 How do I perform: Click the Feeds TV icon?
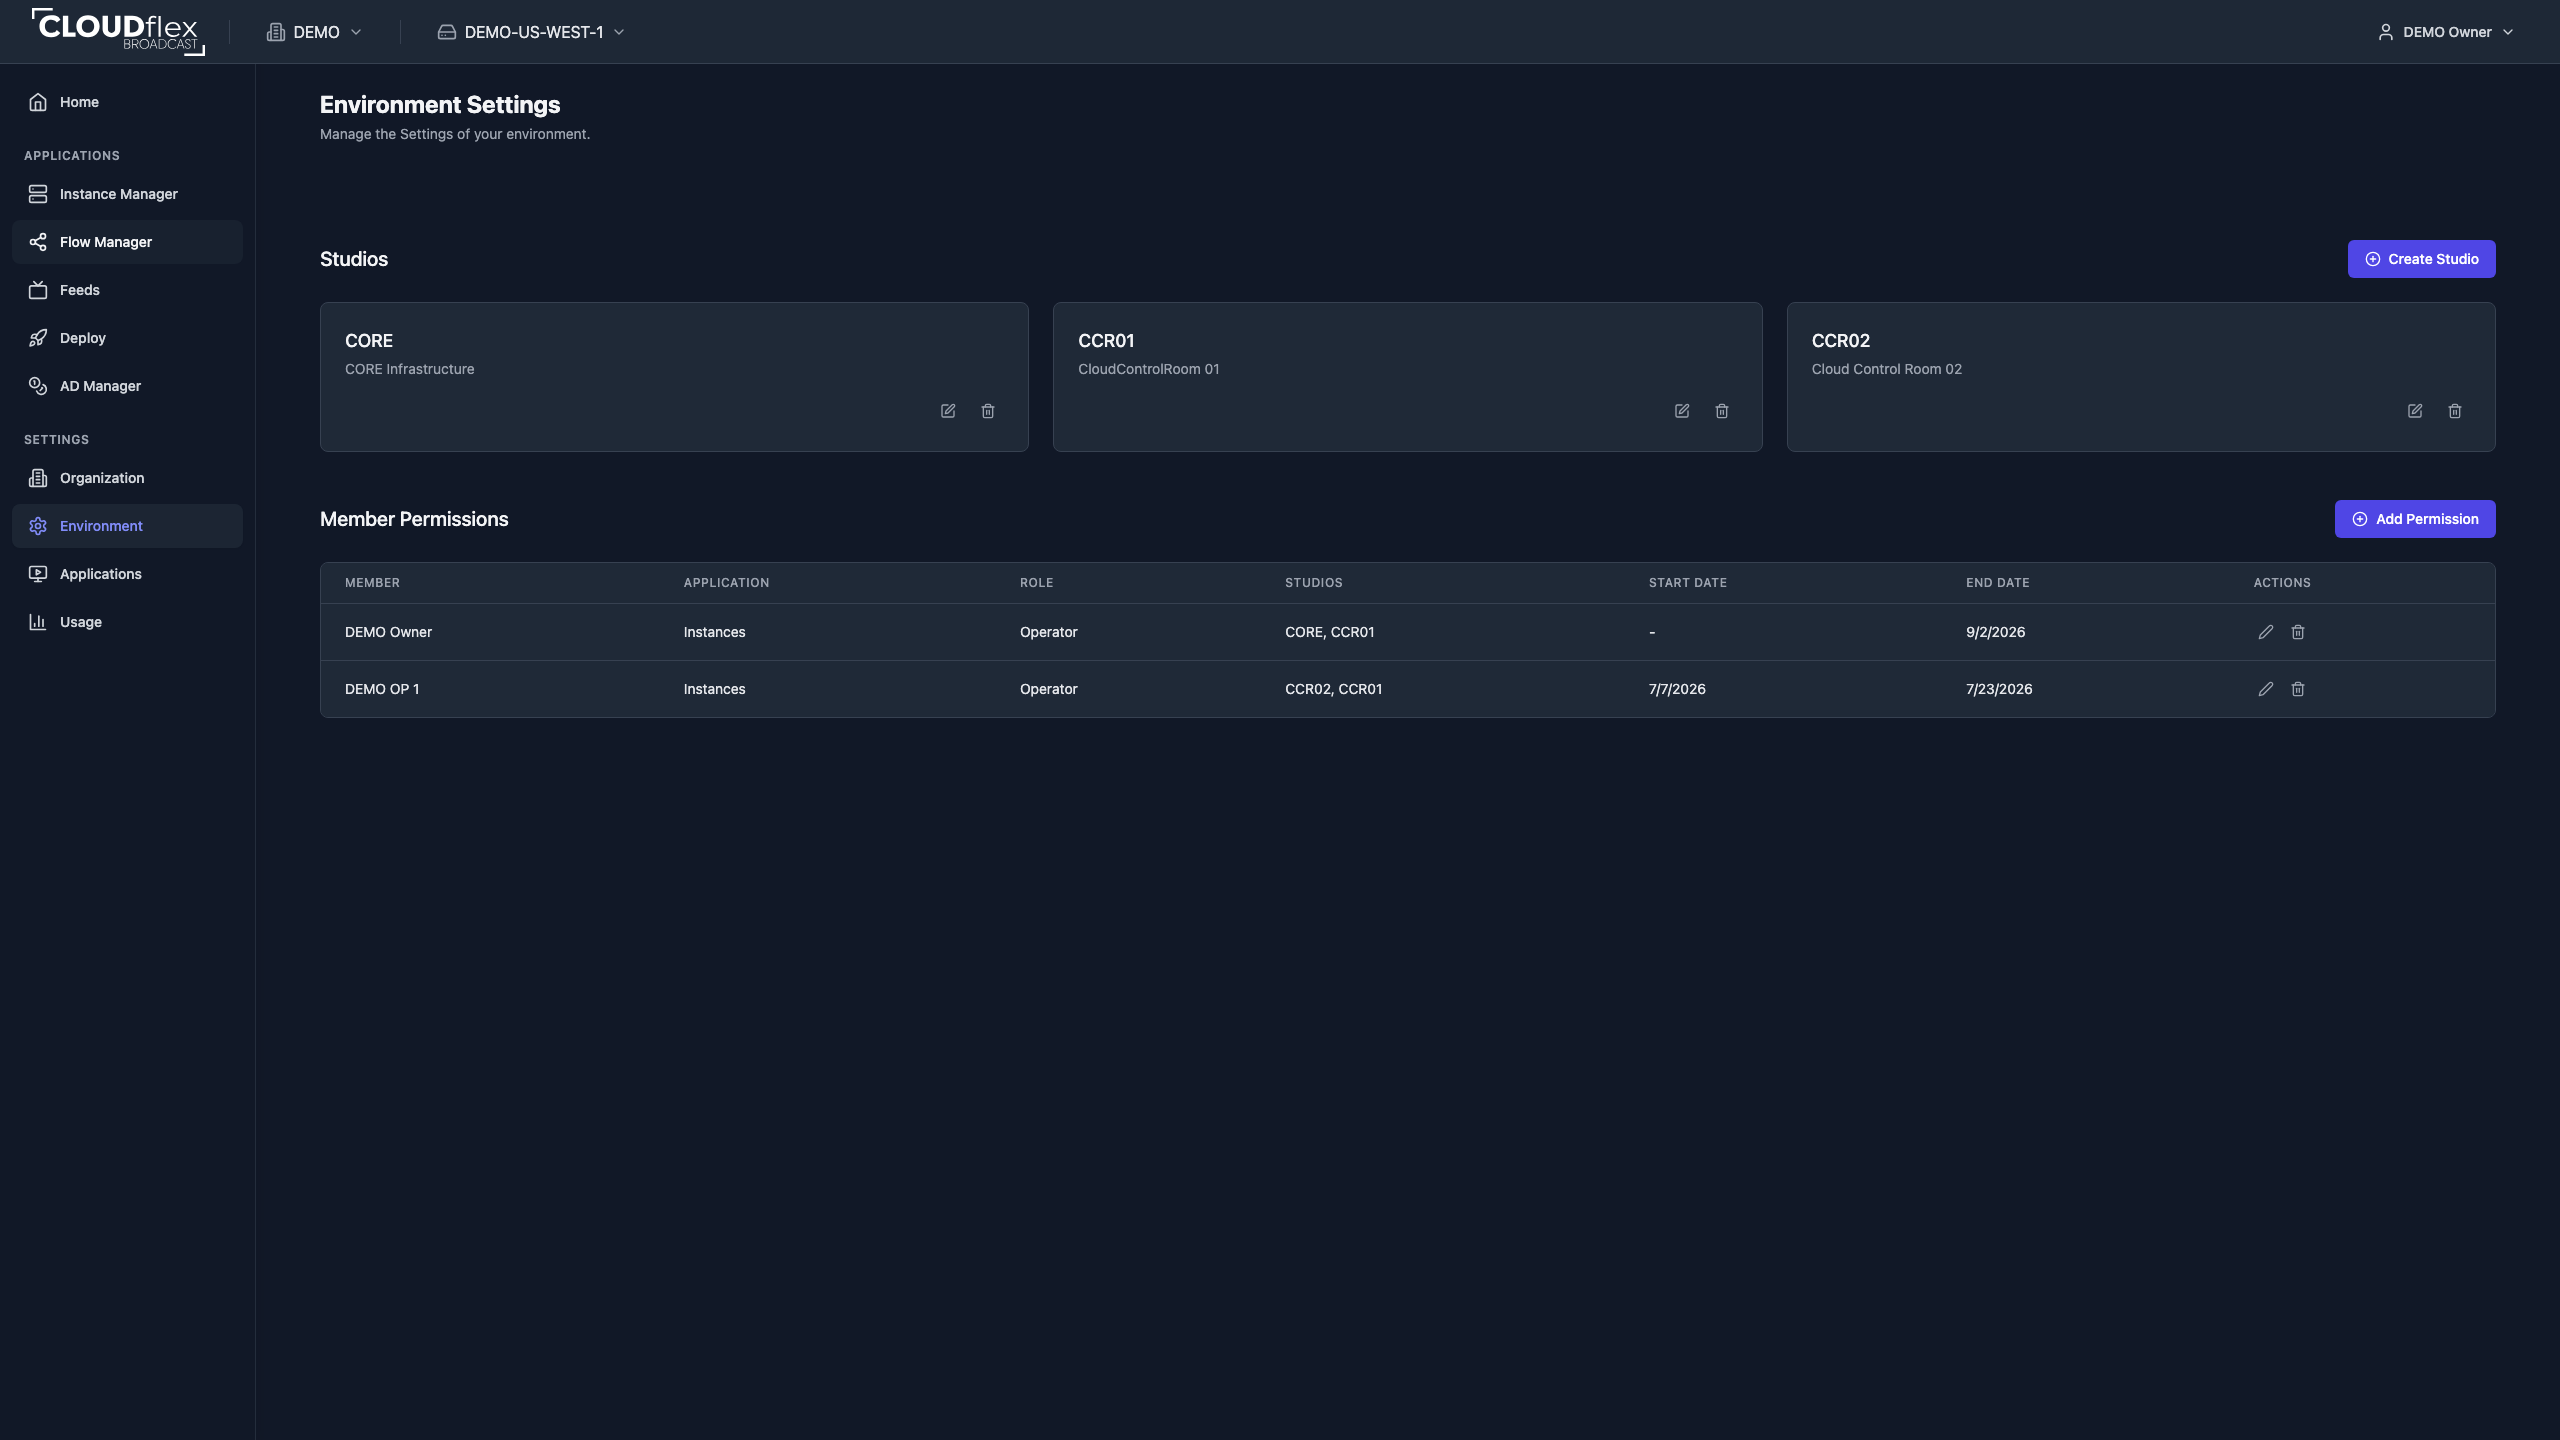tap(38, 290)
